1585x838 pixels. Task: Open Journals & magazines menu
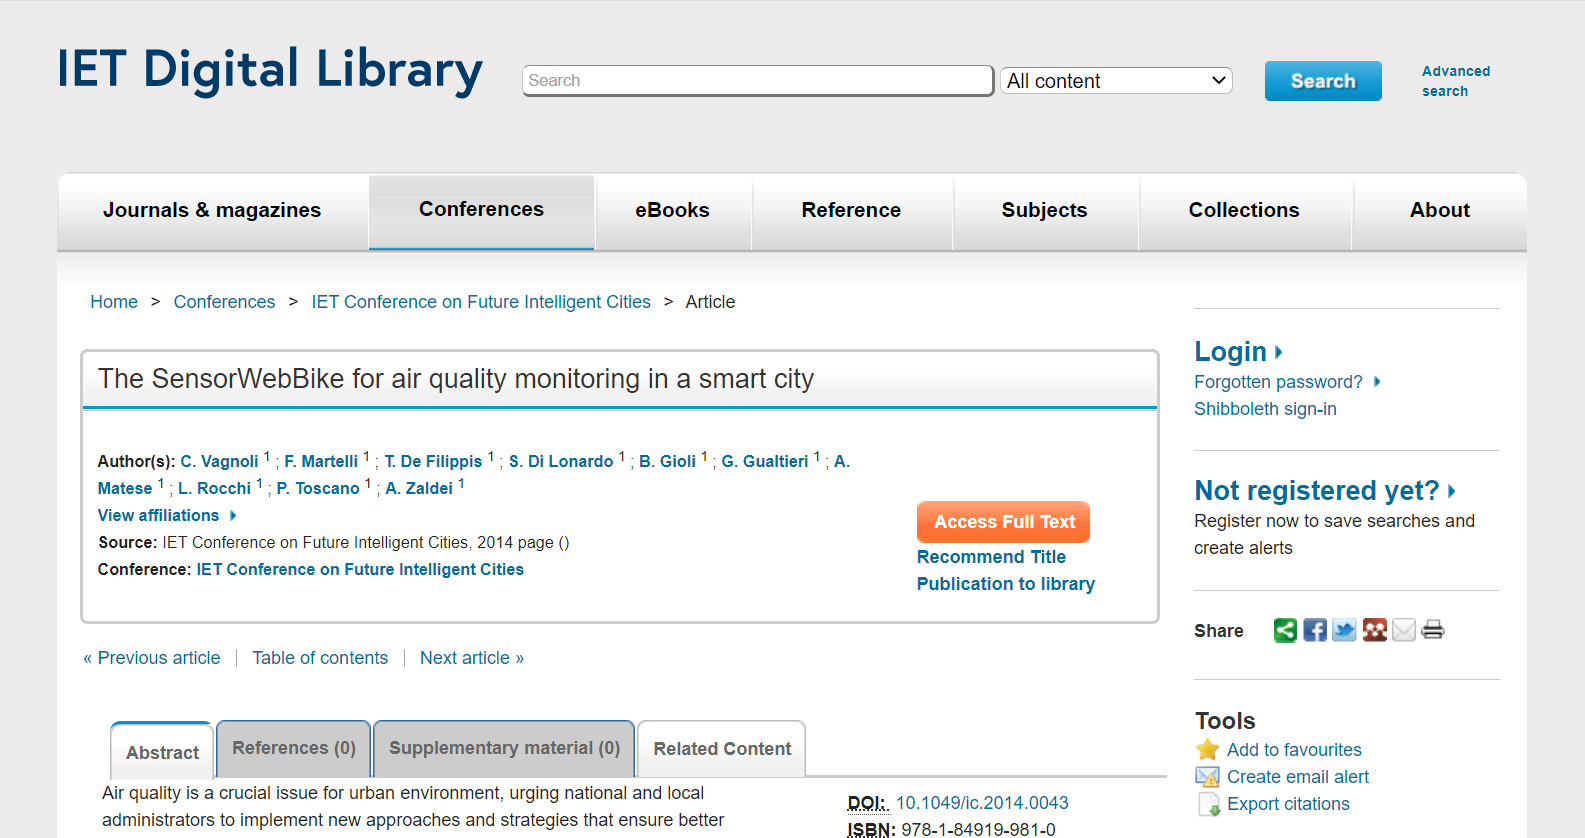pyautogui.click(x=212, y=210)
